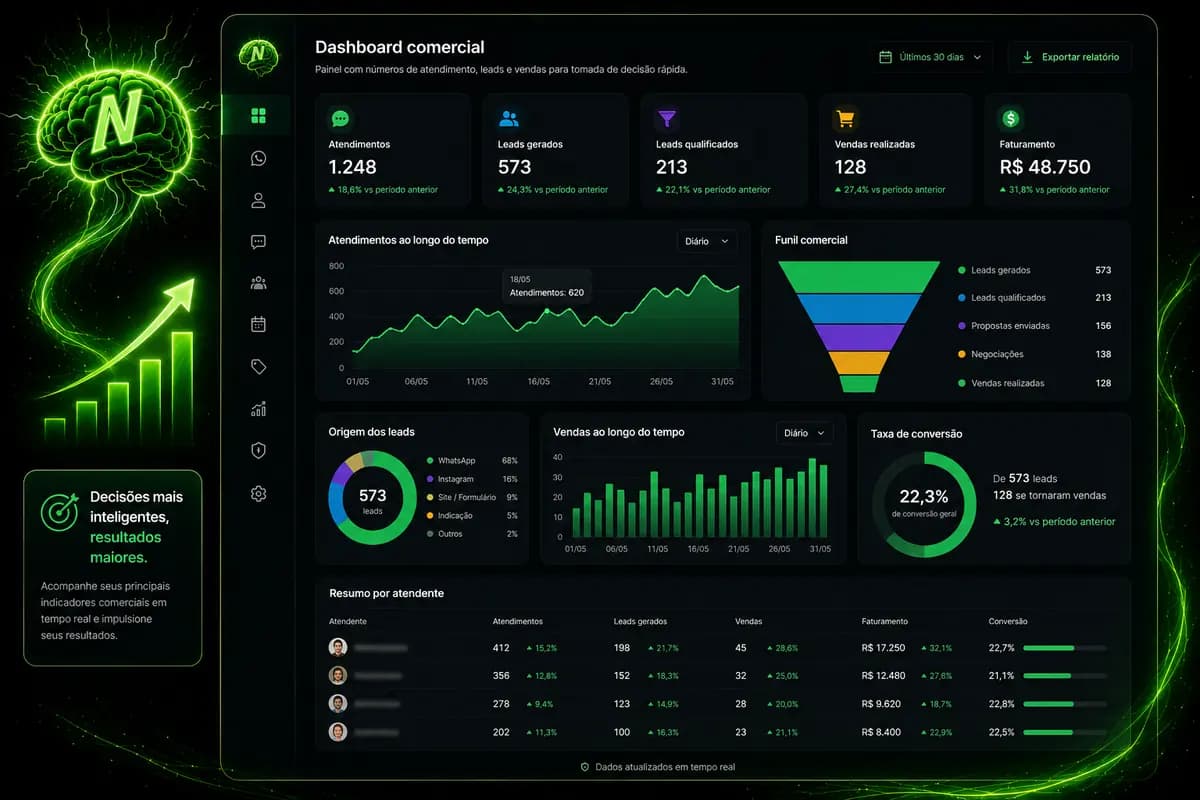Click the Indicação 5% legend entry

point(472,515)
